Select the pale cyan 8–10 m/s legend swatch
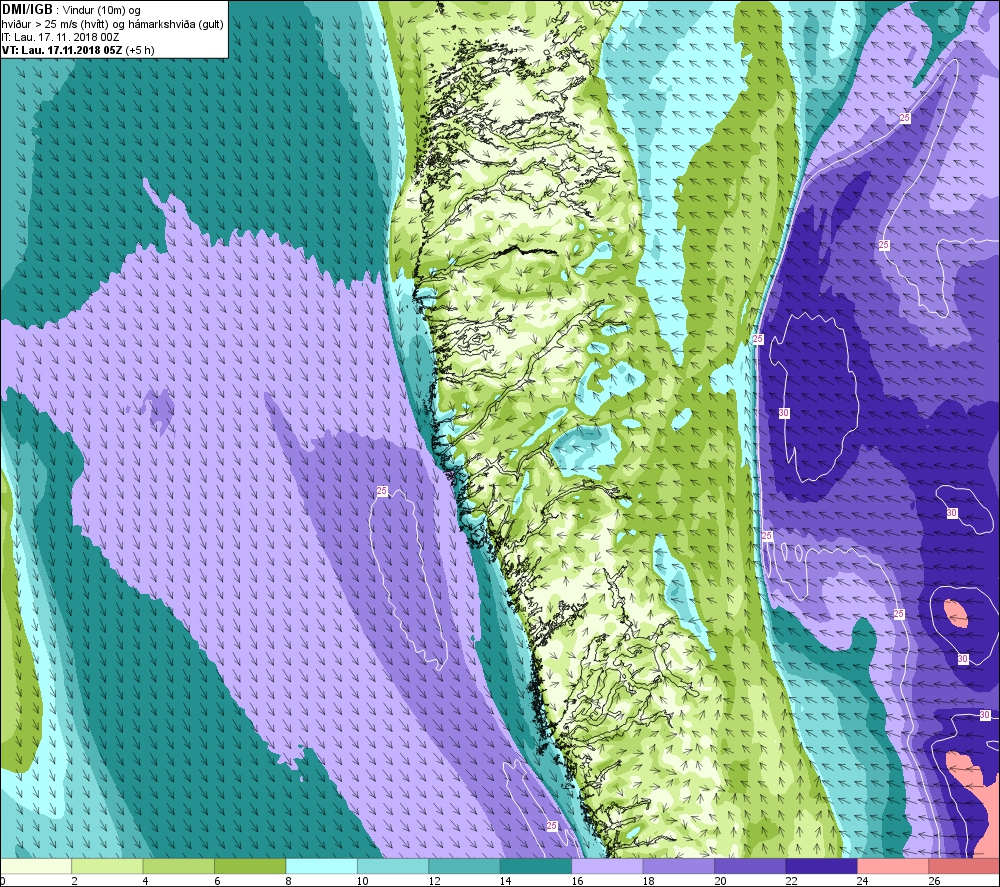The height and width of the screenshot is (887, 1000). tap(321, 866)
